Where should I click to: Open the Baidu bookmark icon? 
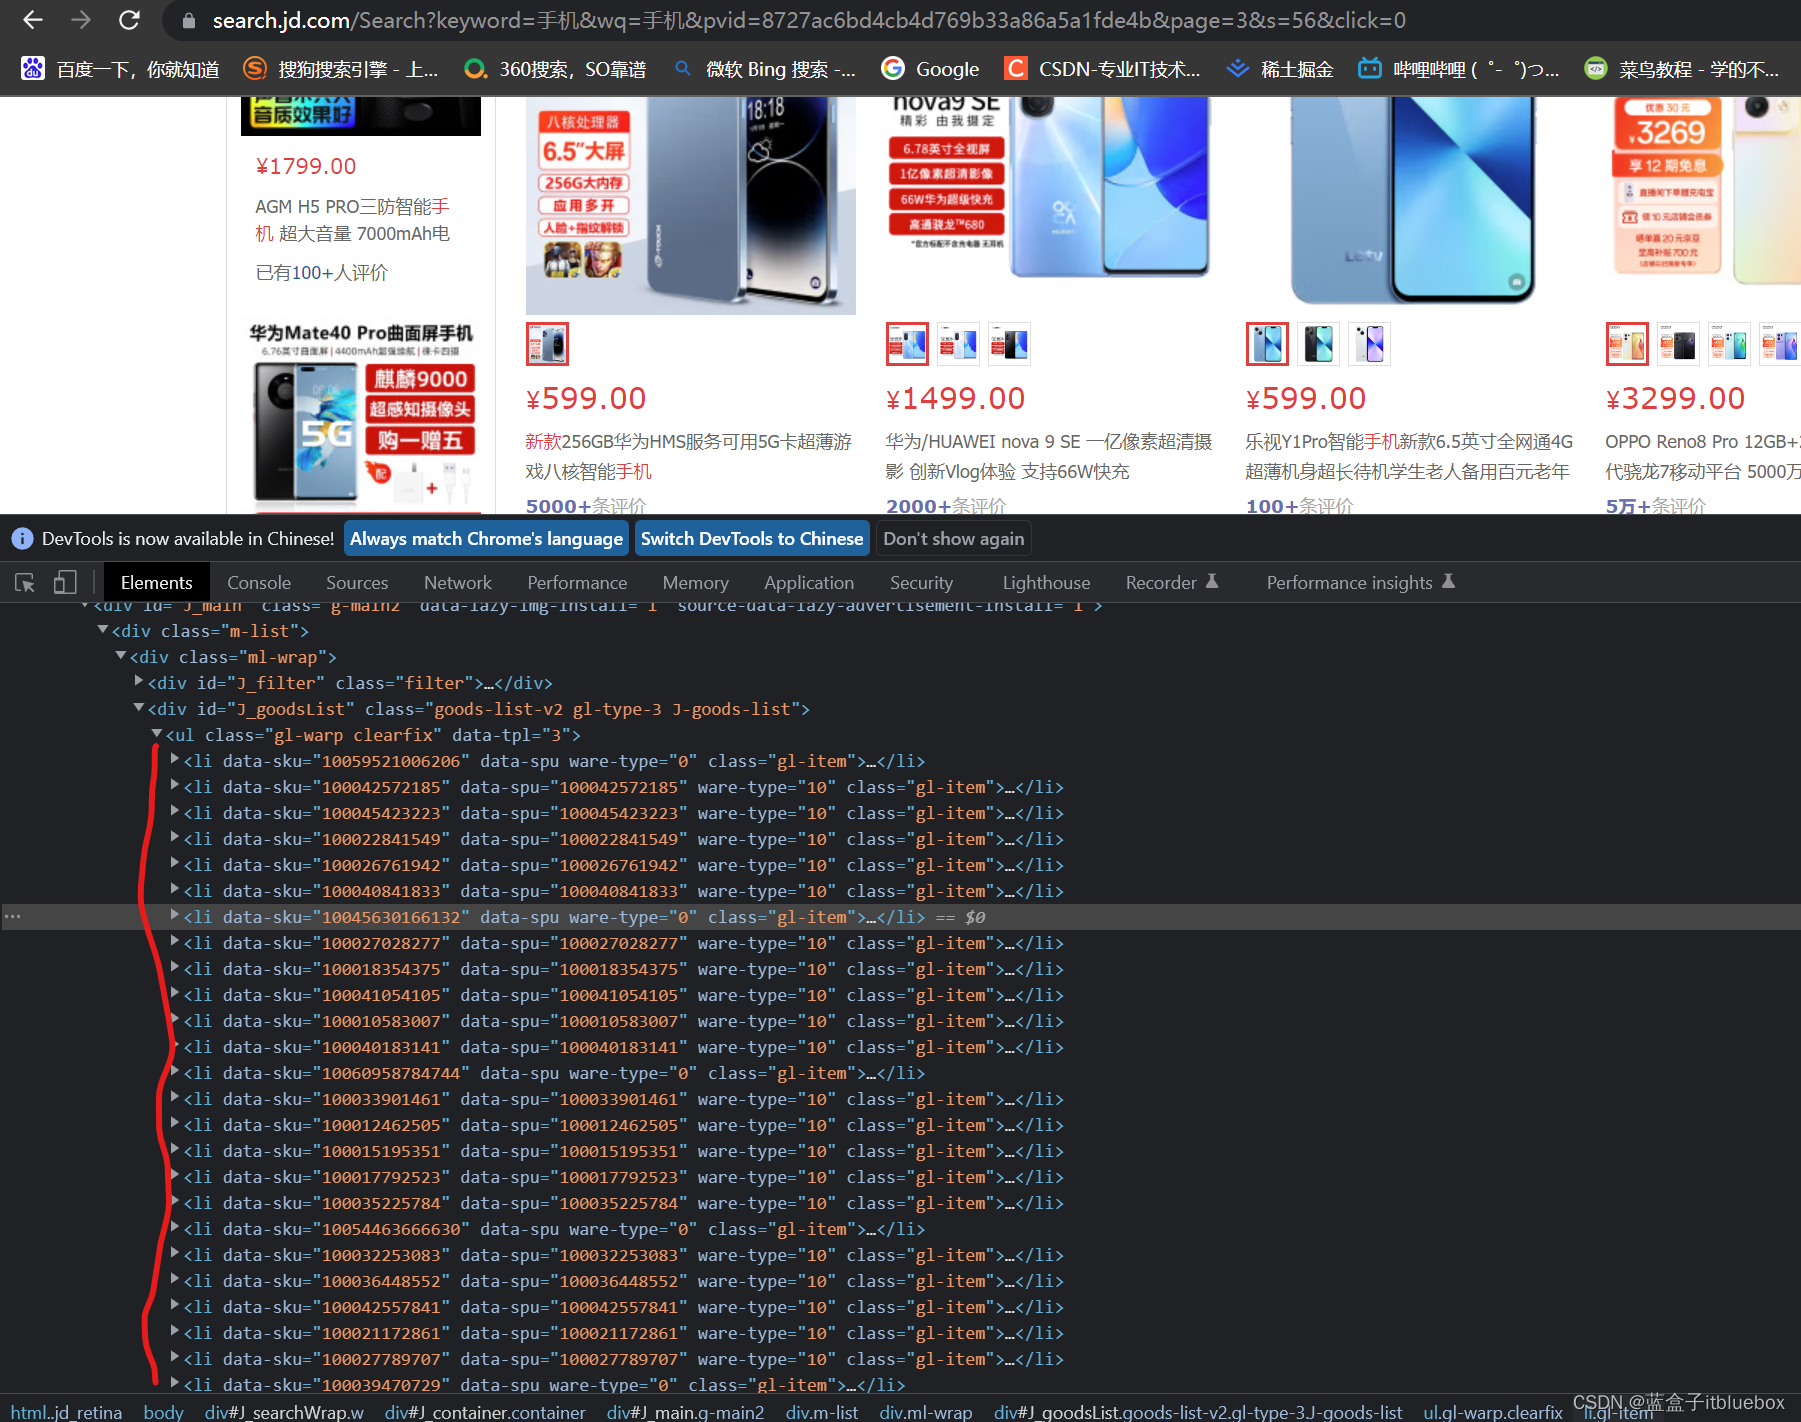point(33,68)
